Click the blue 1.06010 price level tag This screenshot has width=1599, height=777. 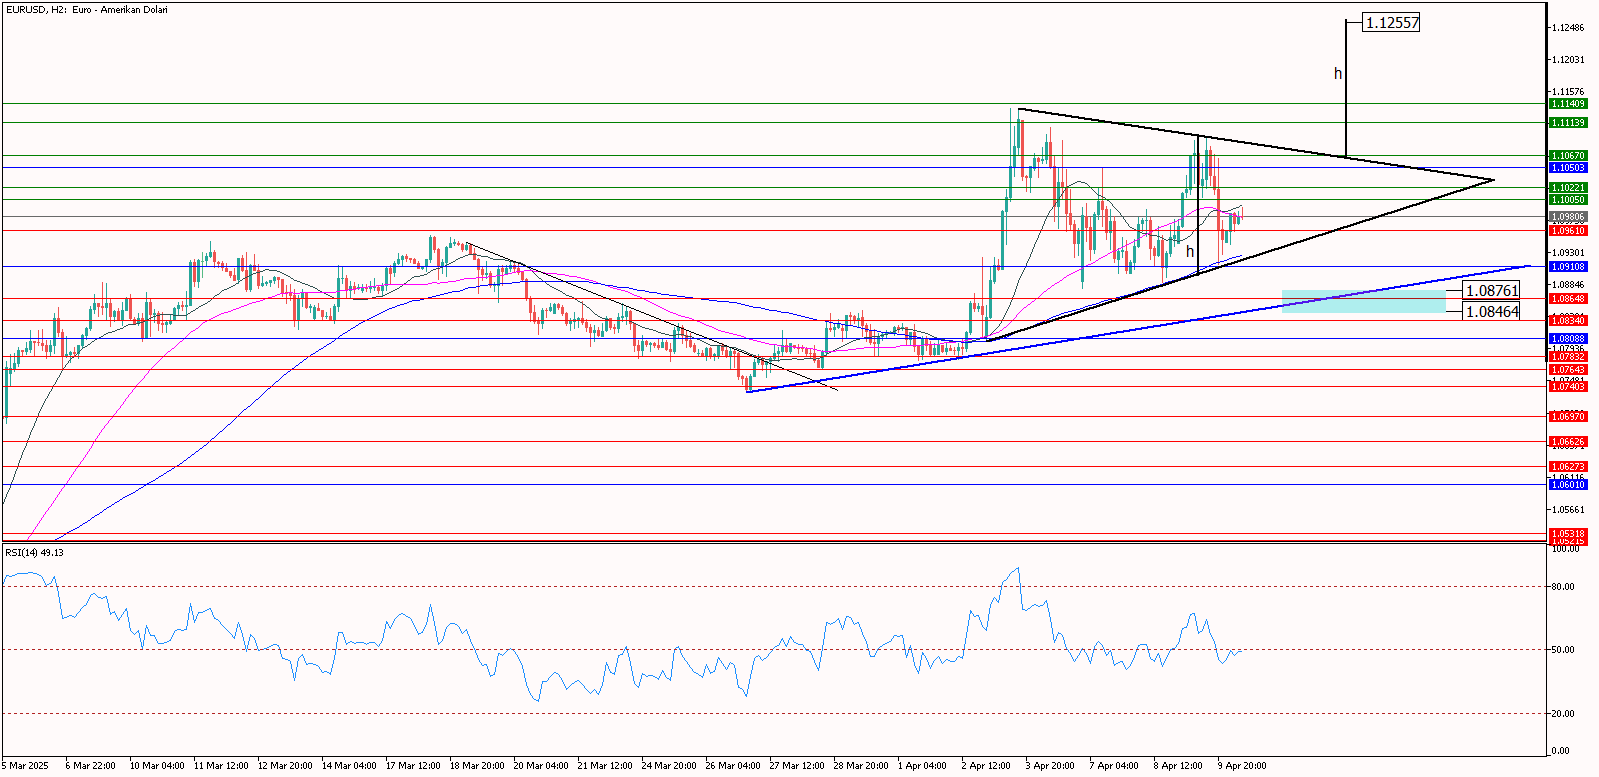pyautogui.click(x=1568, y=485)
